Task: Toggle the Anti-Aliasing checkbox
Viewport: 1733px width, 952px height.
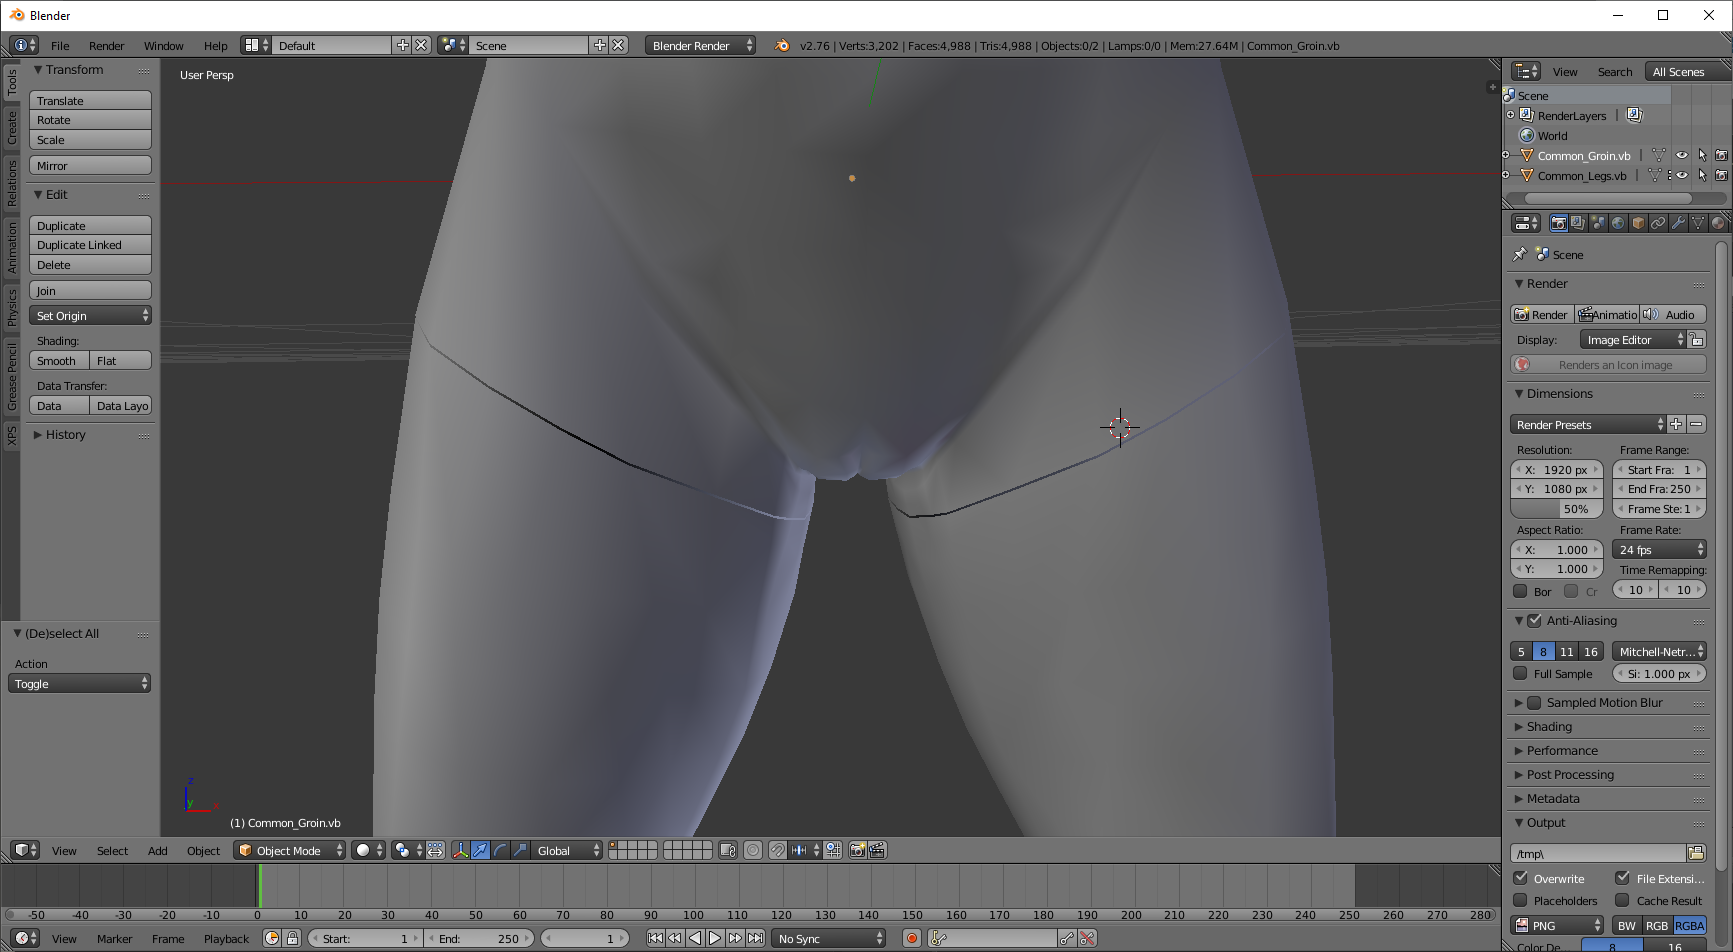Action: click(1535, 621)
